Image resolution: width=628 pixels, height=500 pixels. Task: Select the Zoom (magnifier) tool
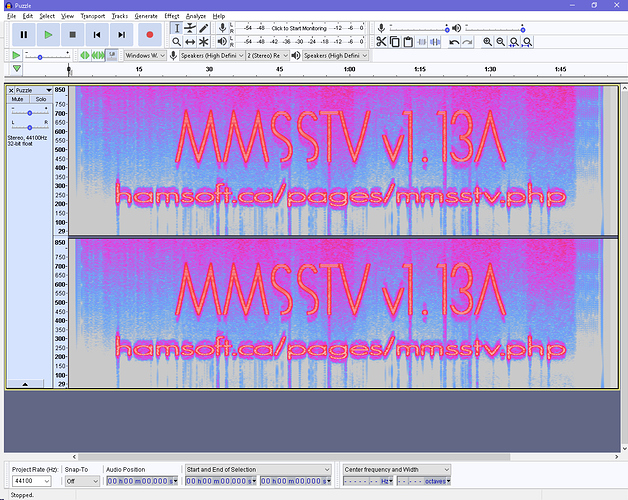(x=177, y=42)
